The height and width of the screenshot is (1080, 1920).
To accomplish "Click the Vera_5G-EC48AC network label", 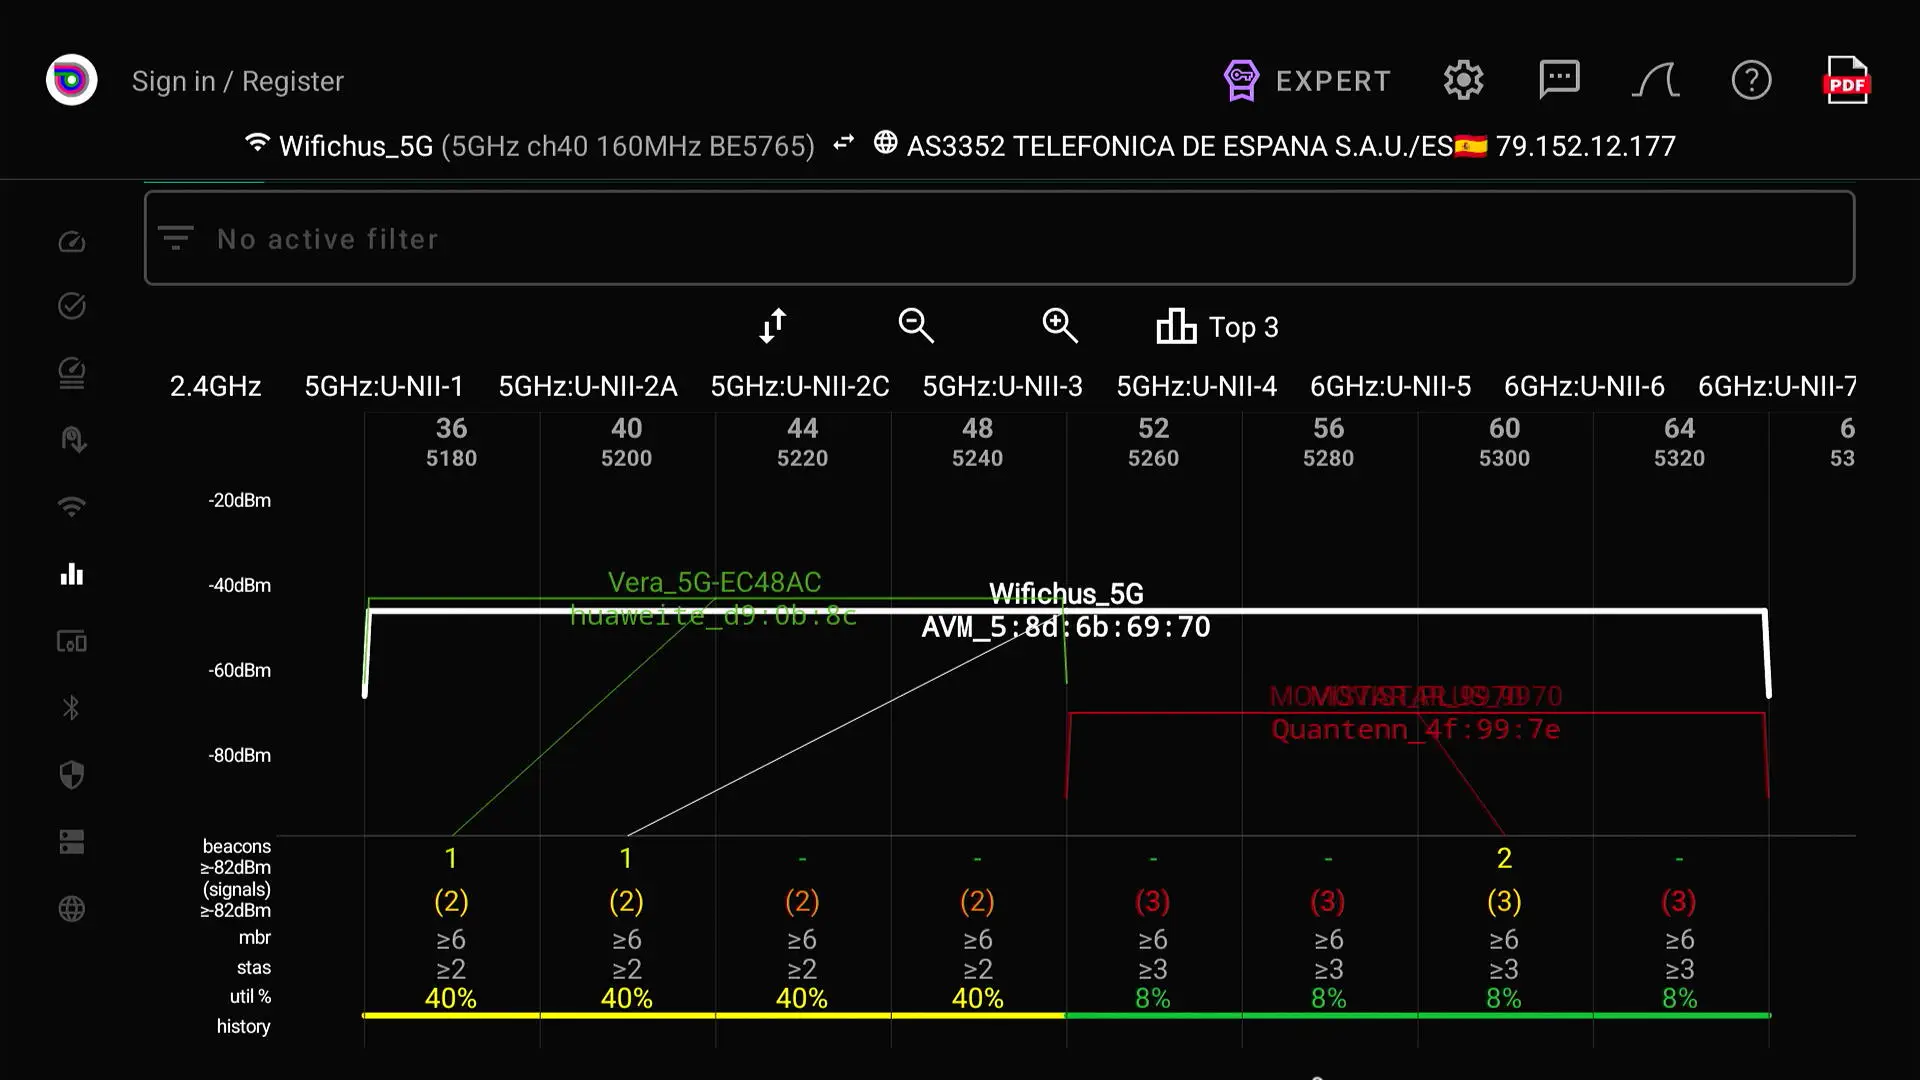I will [x=714, y=582].
